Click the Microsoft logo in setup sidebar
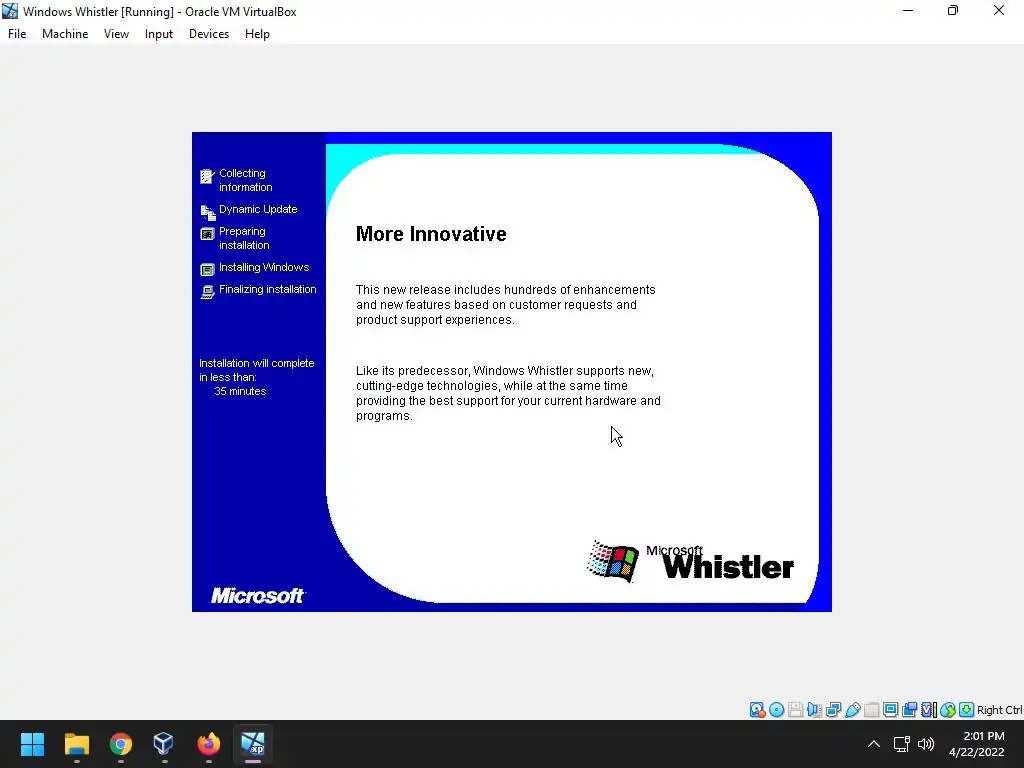 tap(258, 596)
